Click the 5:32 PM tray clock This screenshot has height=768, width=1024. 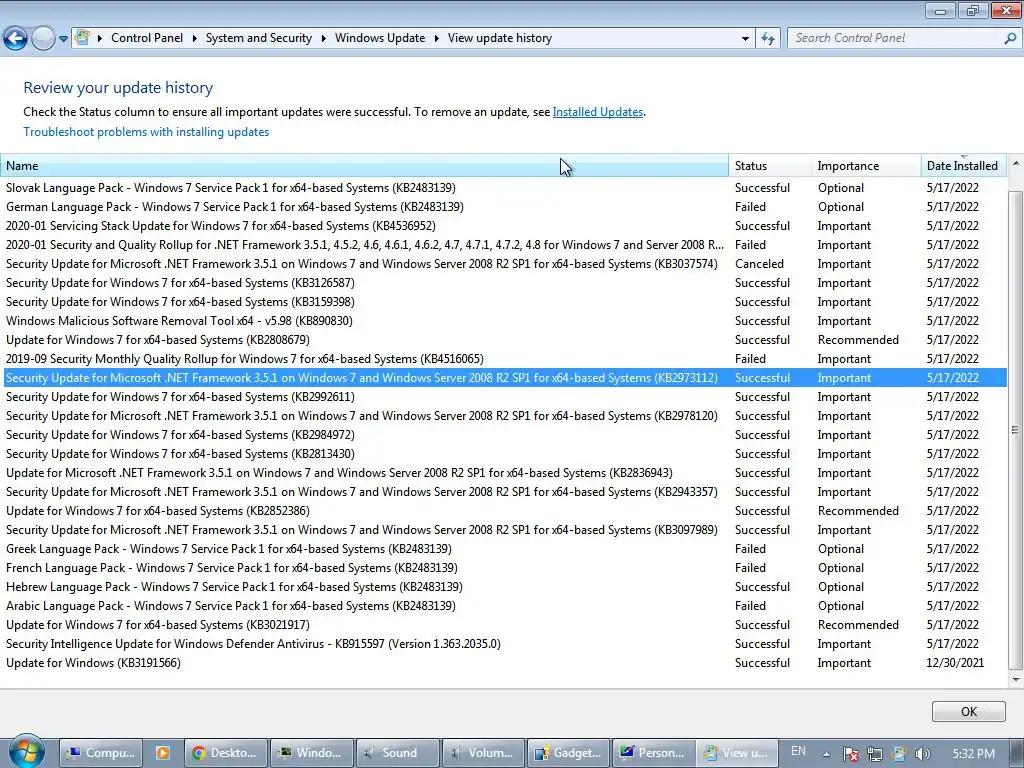(x=973, y=754)
